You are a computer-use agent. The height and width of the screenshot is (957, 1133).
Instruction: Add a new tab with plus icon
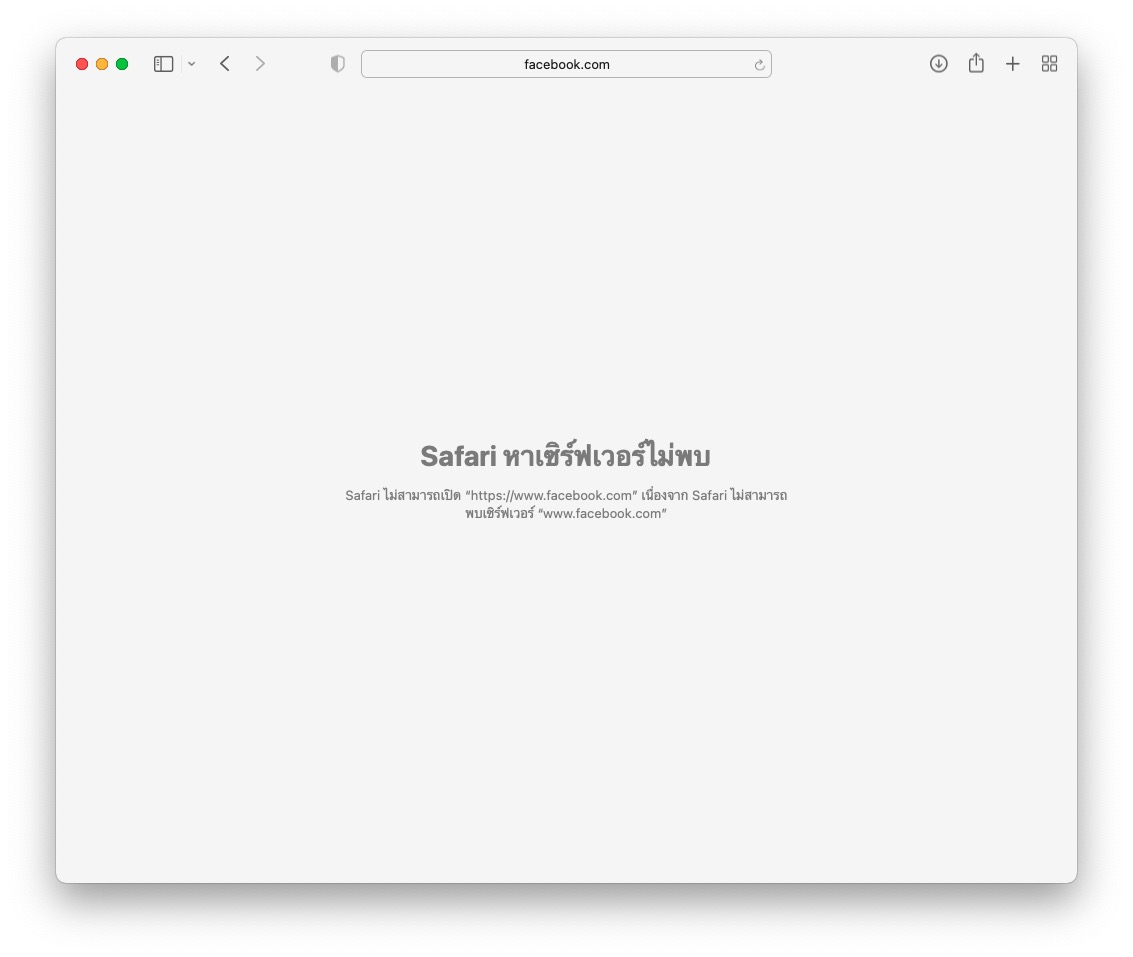1012,64
